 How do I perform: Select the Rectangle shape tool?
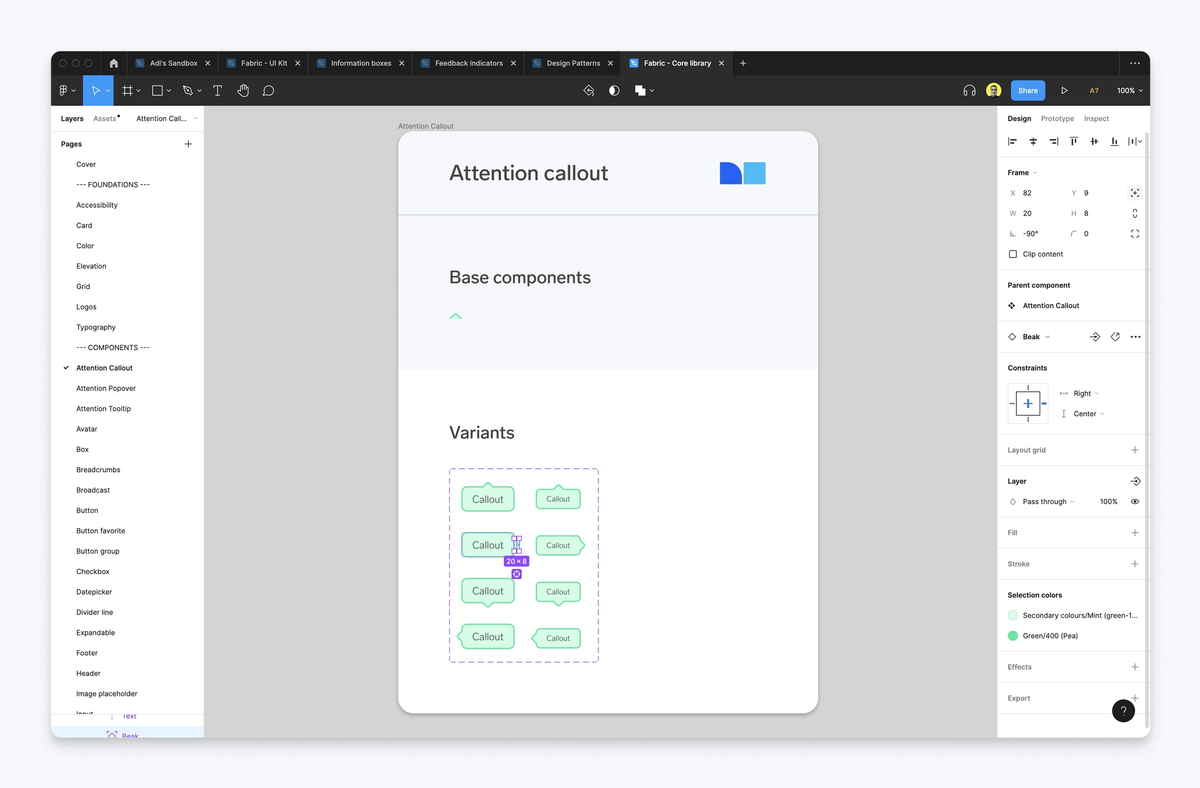(x=157, y=90)
